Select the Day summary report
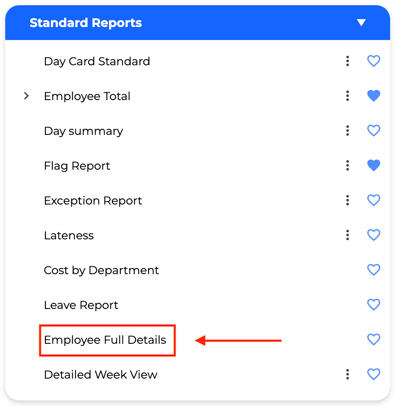This screenshot has width=401, height=416. click(83, 131)
